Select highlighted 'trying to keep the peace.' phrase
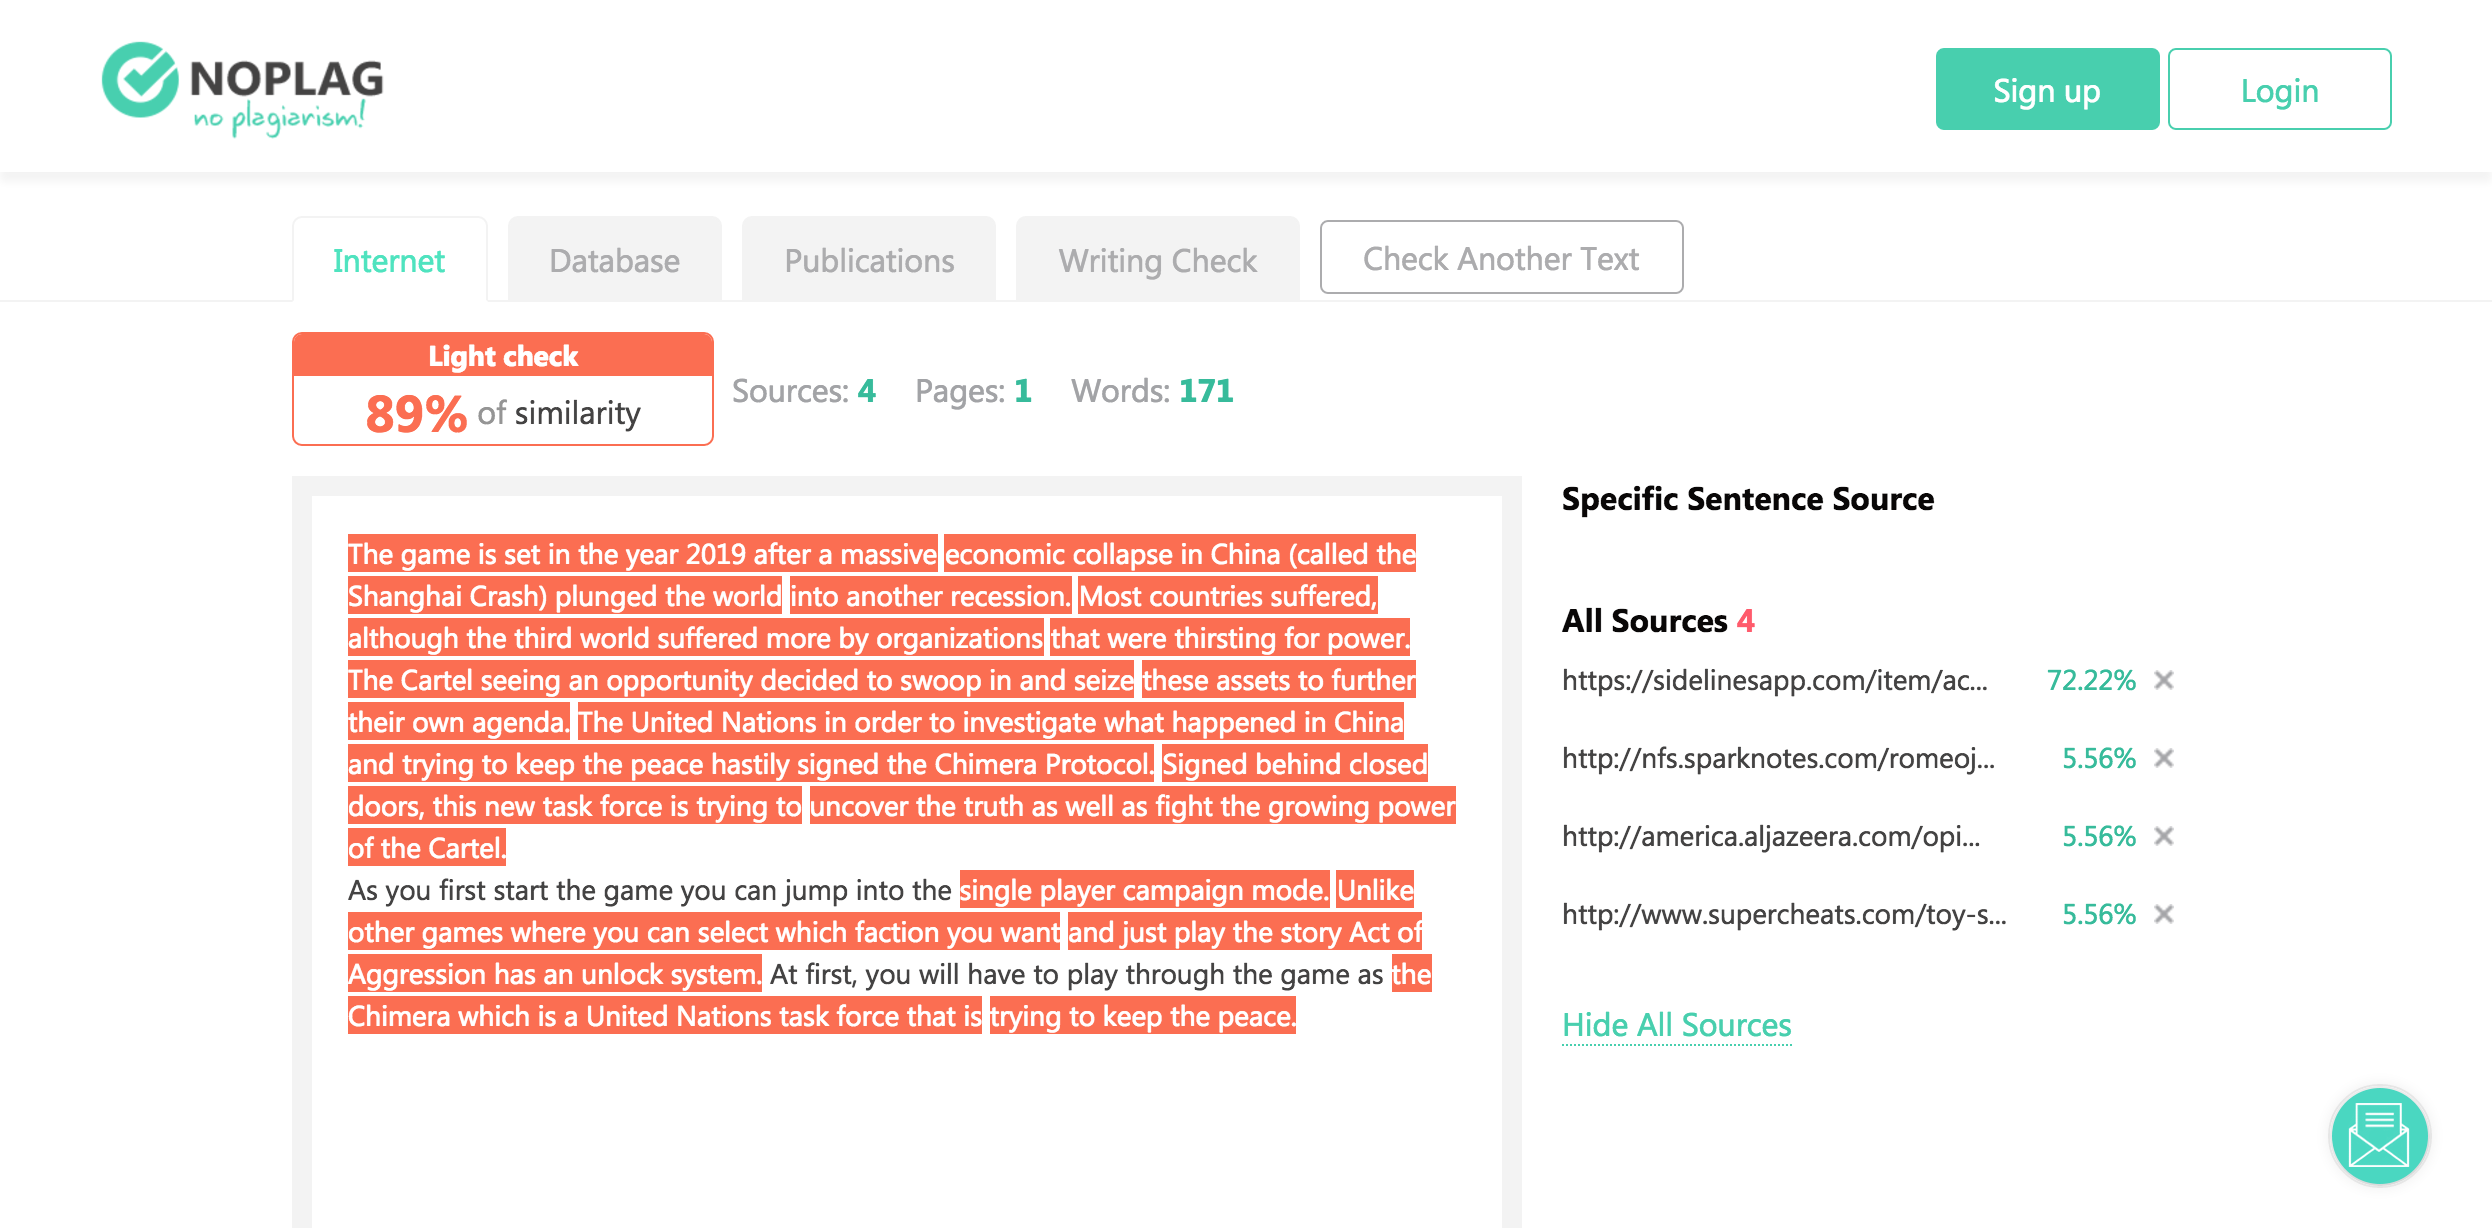Image resolution: width=2492 pixels, height=1228 pixels. click(1143, 1016)
